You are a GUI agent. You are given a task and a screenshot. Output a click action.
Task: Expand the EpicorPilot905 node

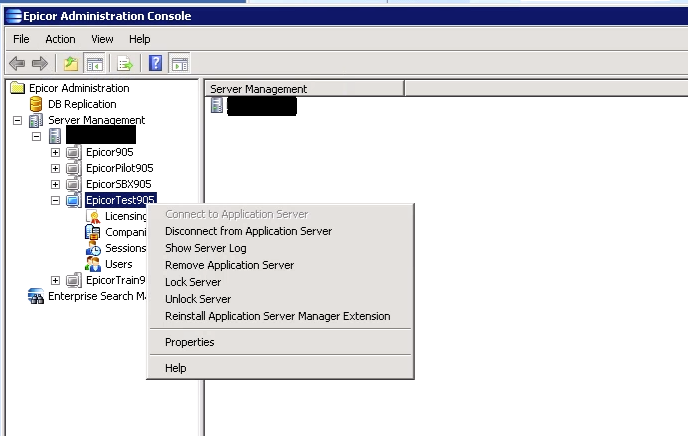55,168
